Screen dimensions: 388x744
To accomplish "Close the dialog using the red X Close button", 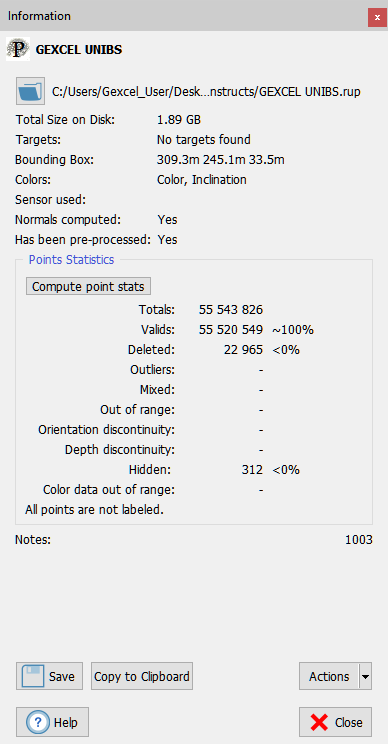I will (x=335, y=722).
